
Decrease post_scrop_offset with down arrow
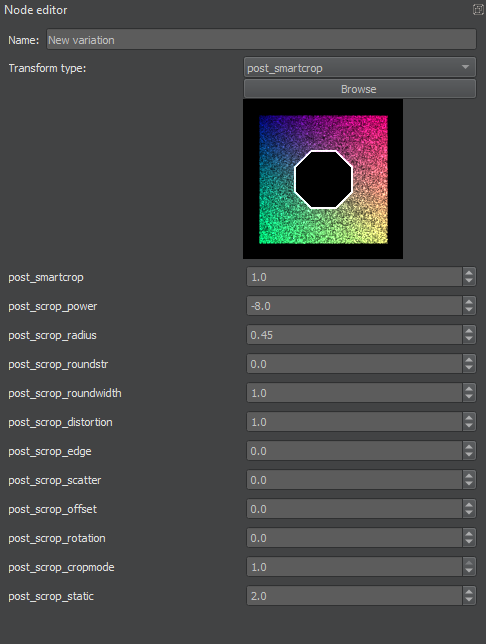tap(469, 513)
